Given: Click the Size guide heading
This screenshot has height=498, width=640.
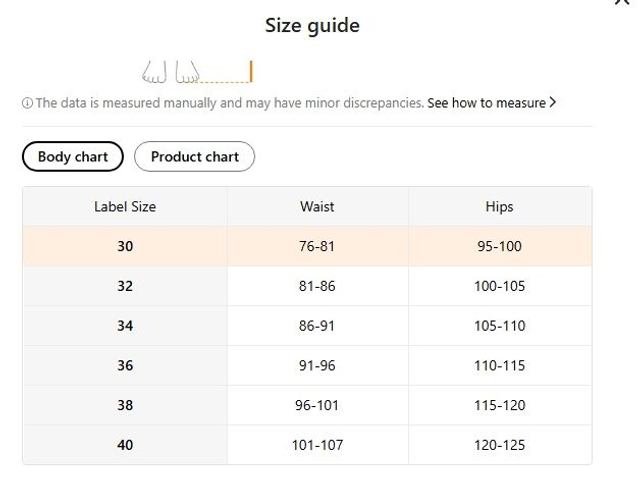Looking at the screenshot, I should click(x=312, y=26).
